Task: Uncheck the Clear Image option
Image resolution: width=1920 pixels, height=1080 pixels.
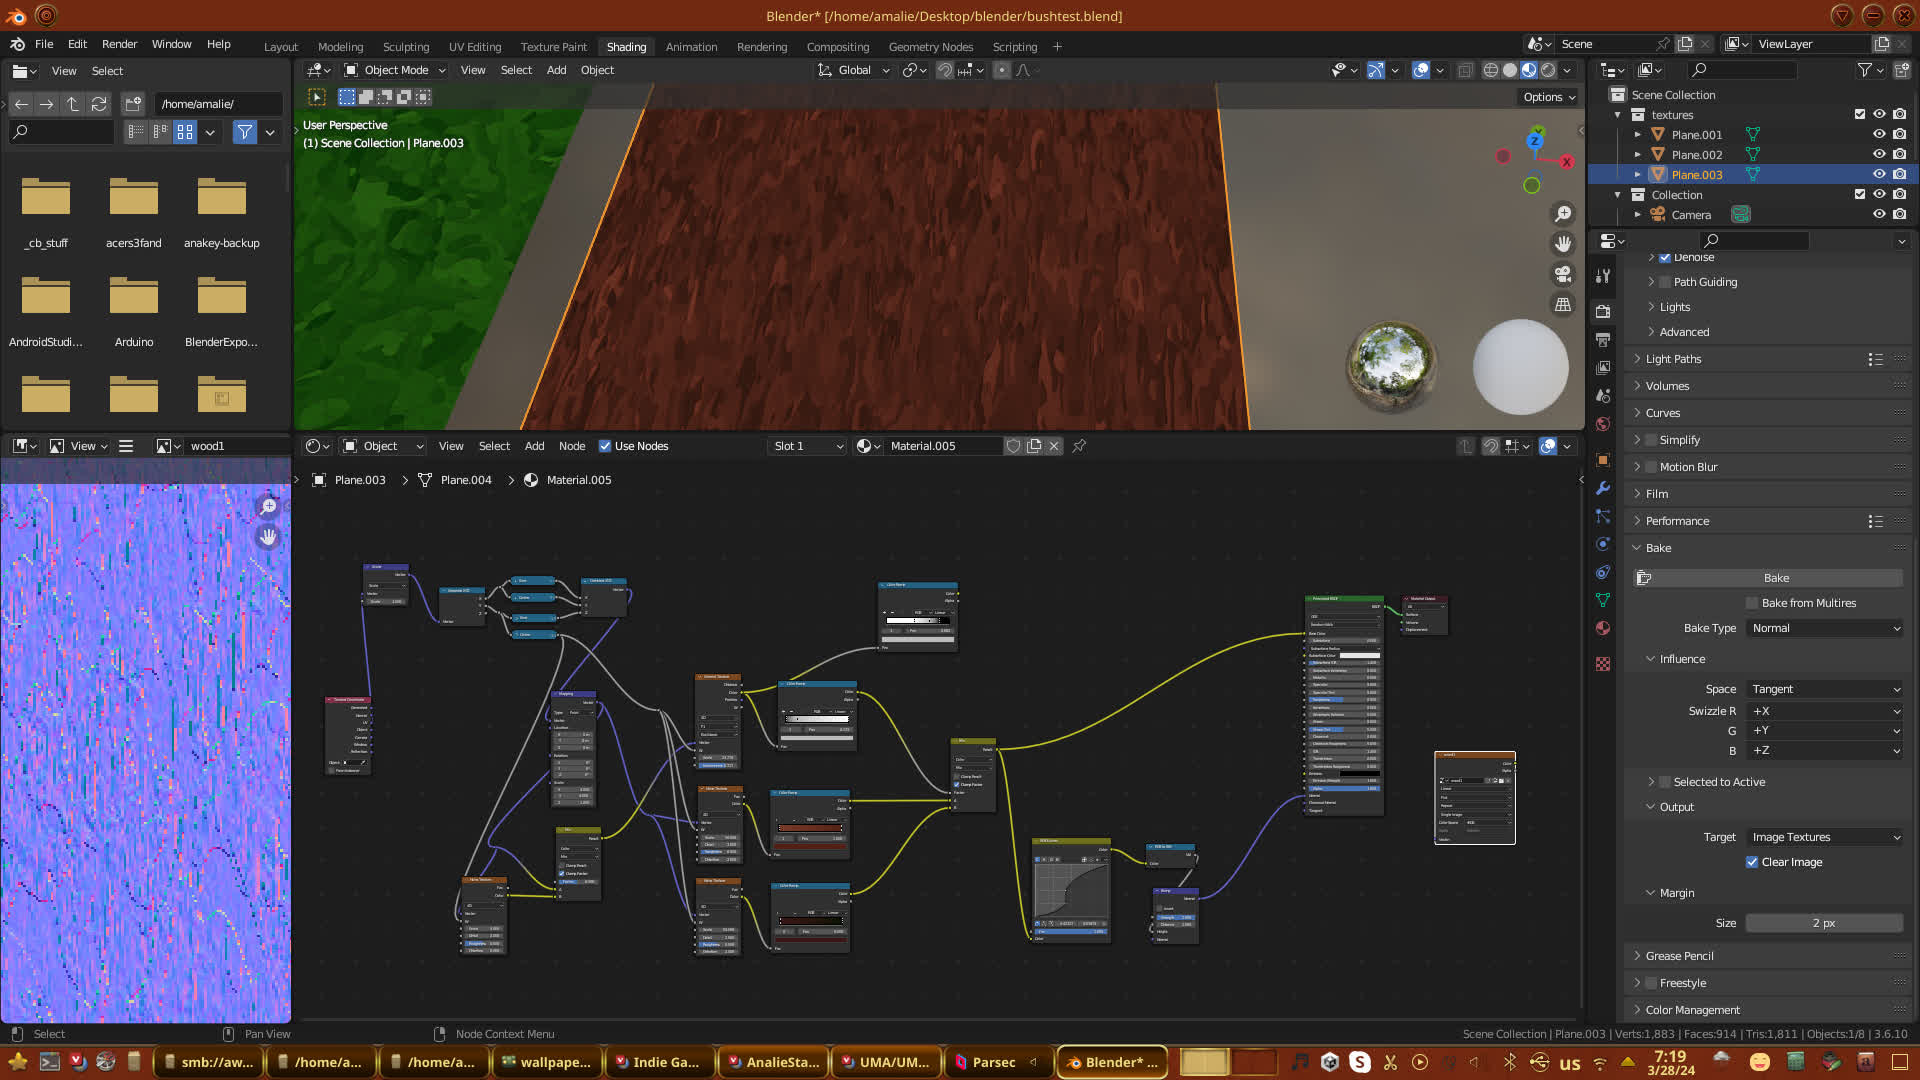Action: 1752,862
